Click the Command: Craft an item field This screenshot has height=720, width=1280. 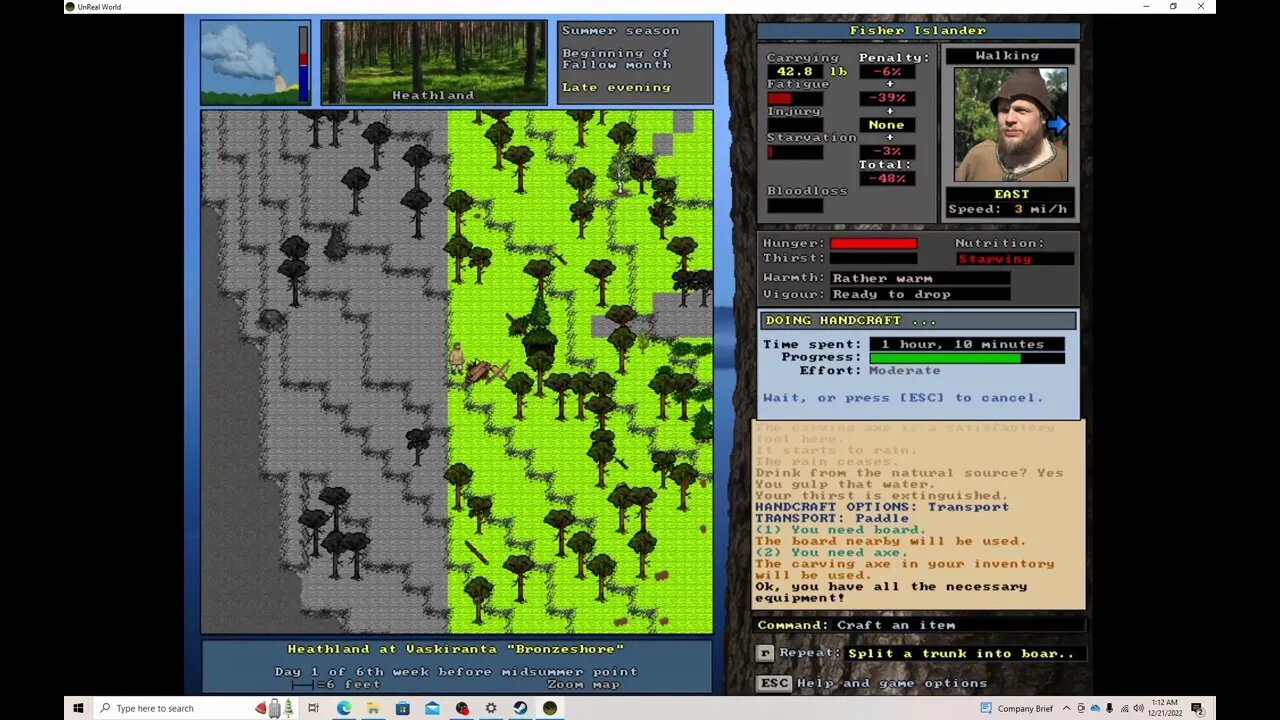click(x=919, y=625)
